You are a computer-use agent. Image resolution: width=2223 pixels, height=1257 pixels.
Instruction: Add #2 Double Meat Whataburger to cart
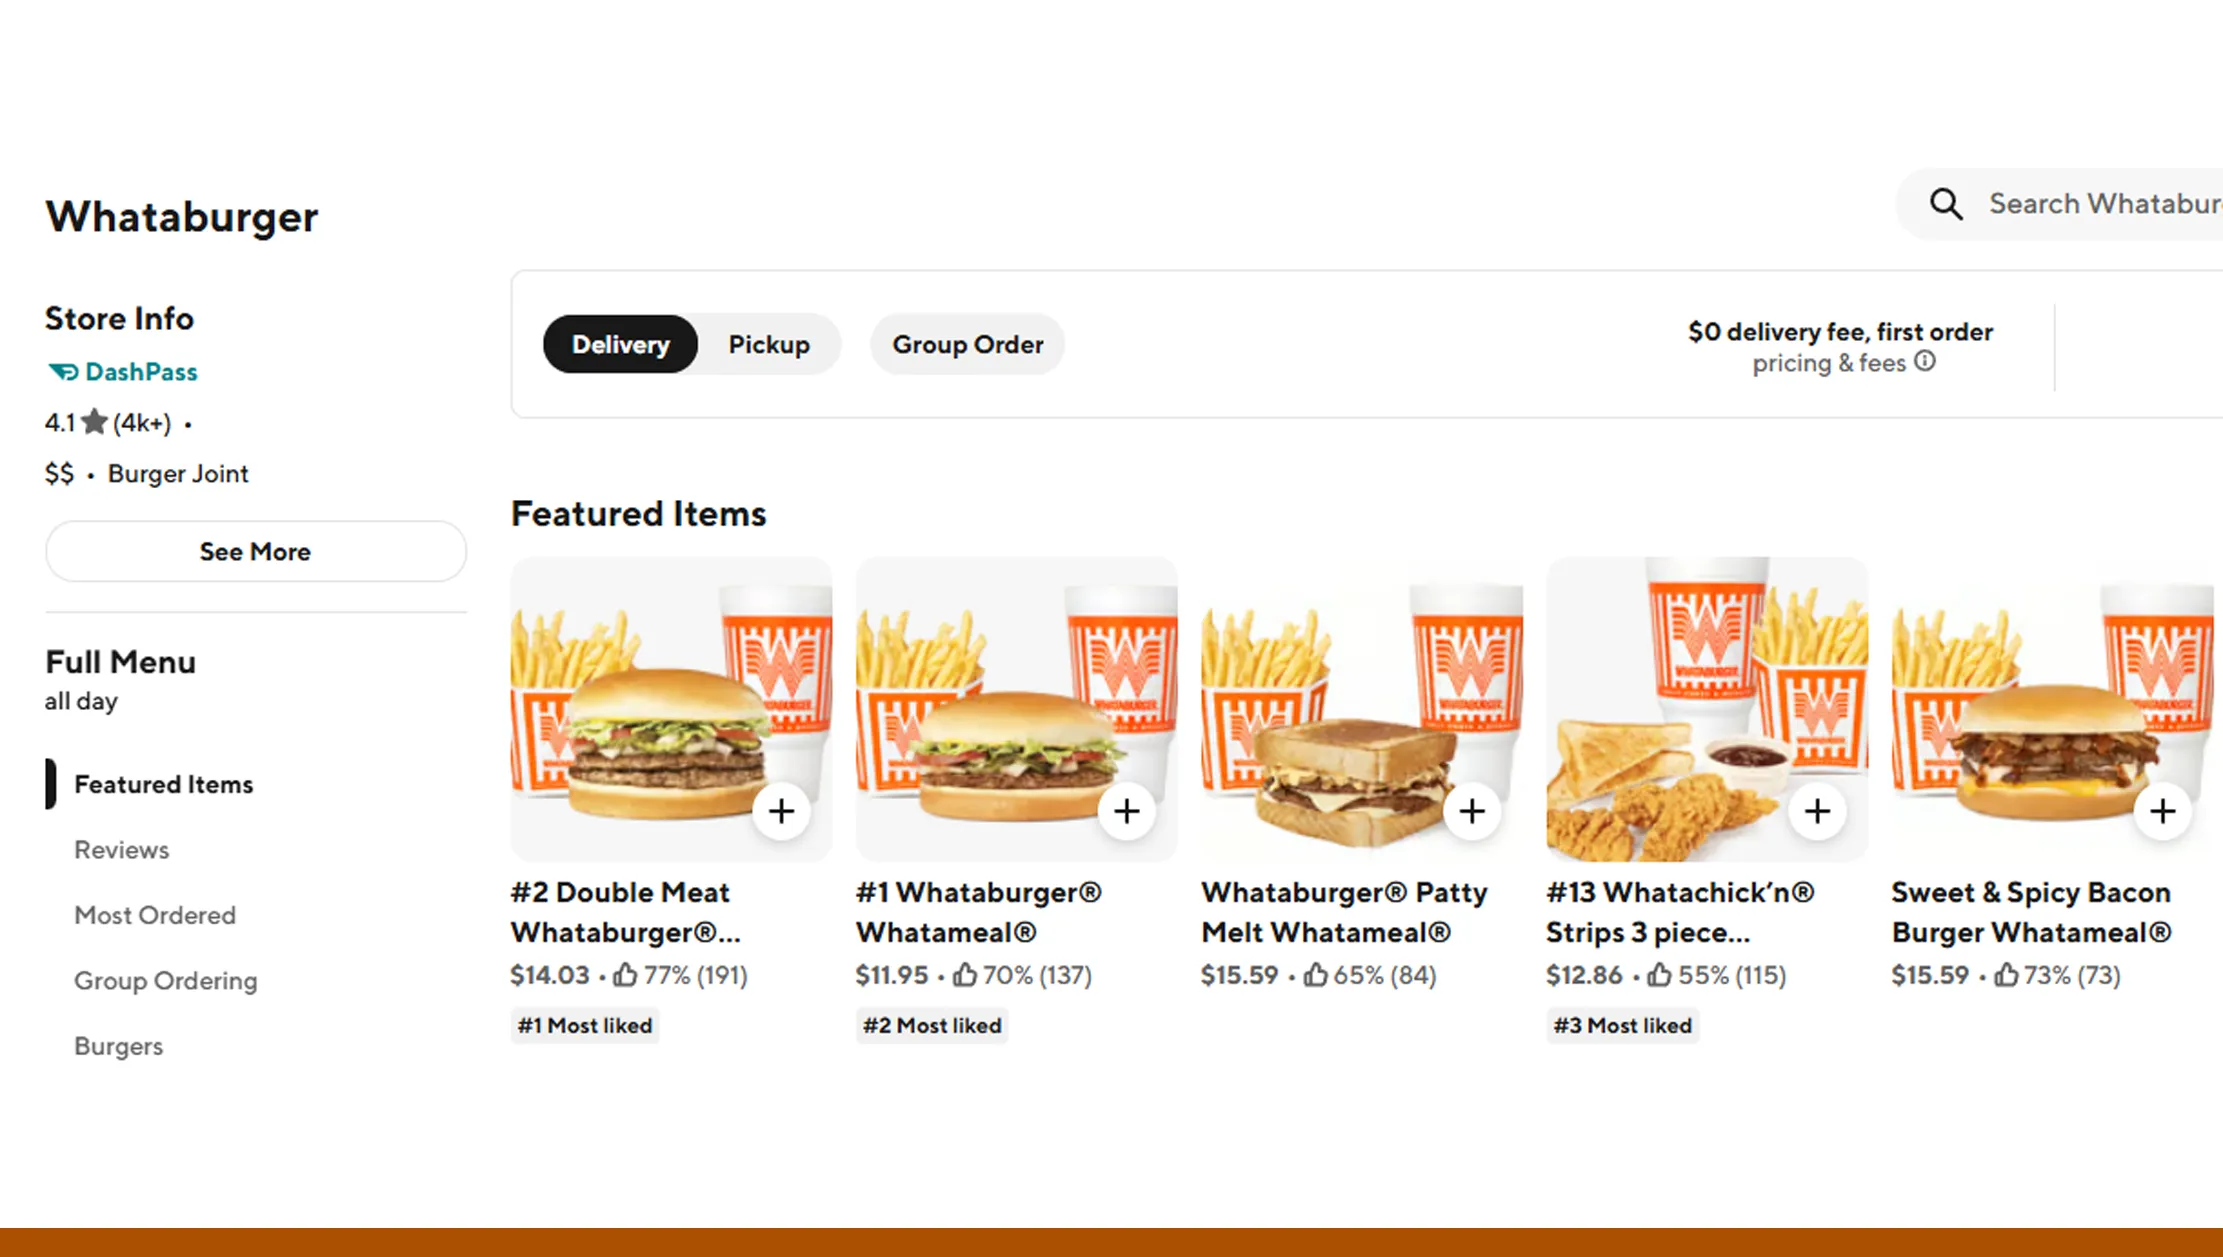pos(781,811)
